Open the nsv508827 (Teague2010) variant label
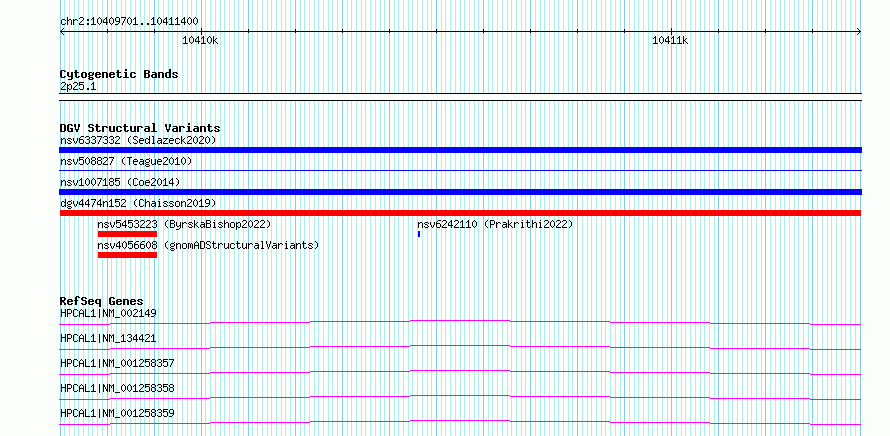The height and width of the screenshot is (436, 890). tap(126, 161)
